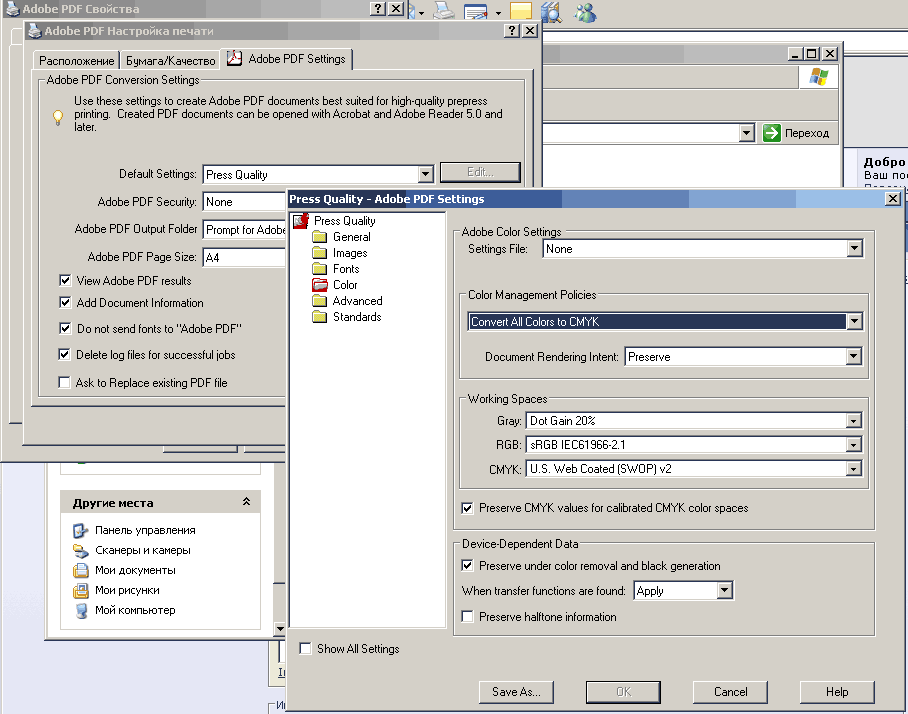This screenshot has height=714, width=908.
Task: Open the Images folder in the settings tree
Action: (320, 252)
